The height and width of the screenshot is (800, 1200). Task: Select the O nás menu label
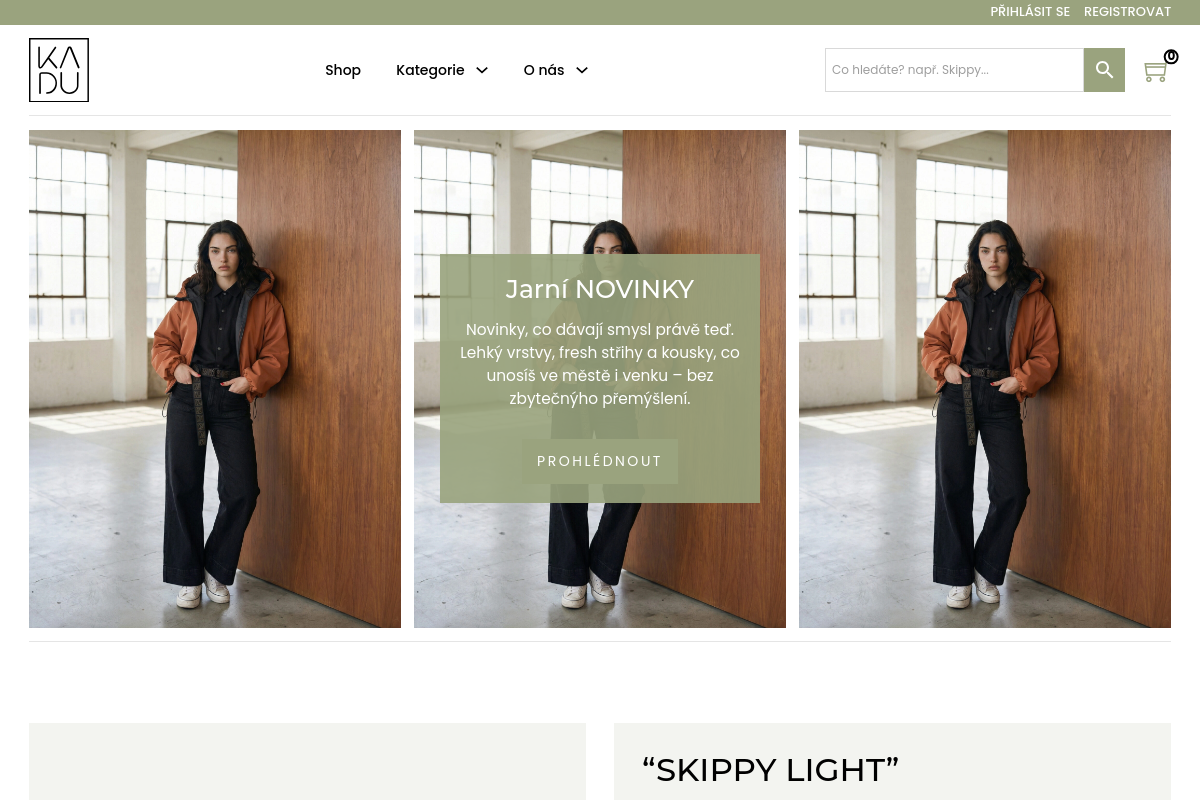point(544,70)
